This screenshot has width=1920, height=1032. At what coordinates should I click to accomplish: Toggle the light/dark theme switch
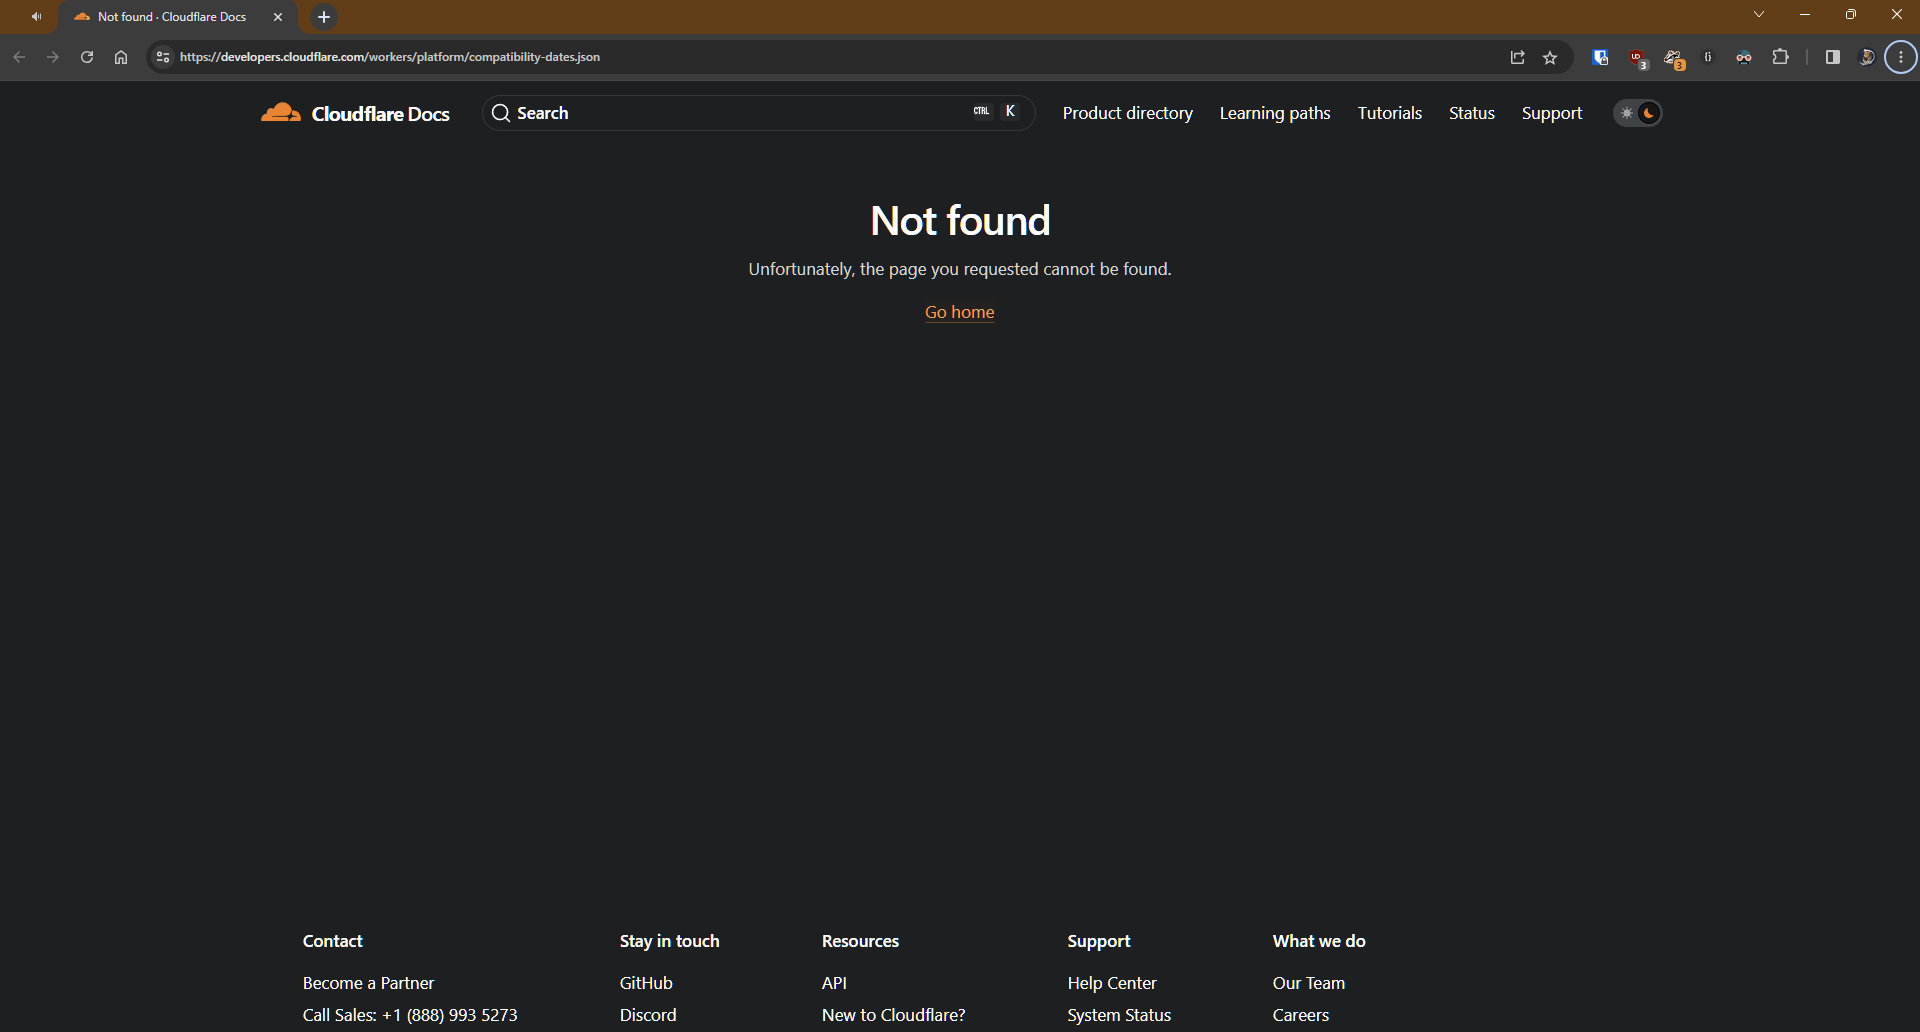point(1638,113)
